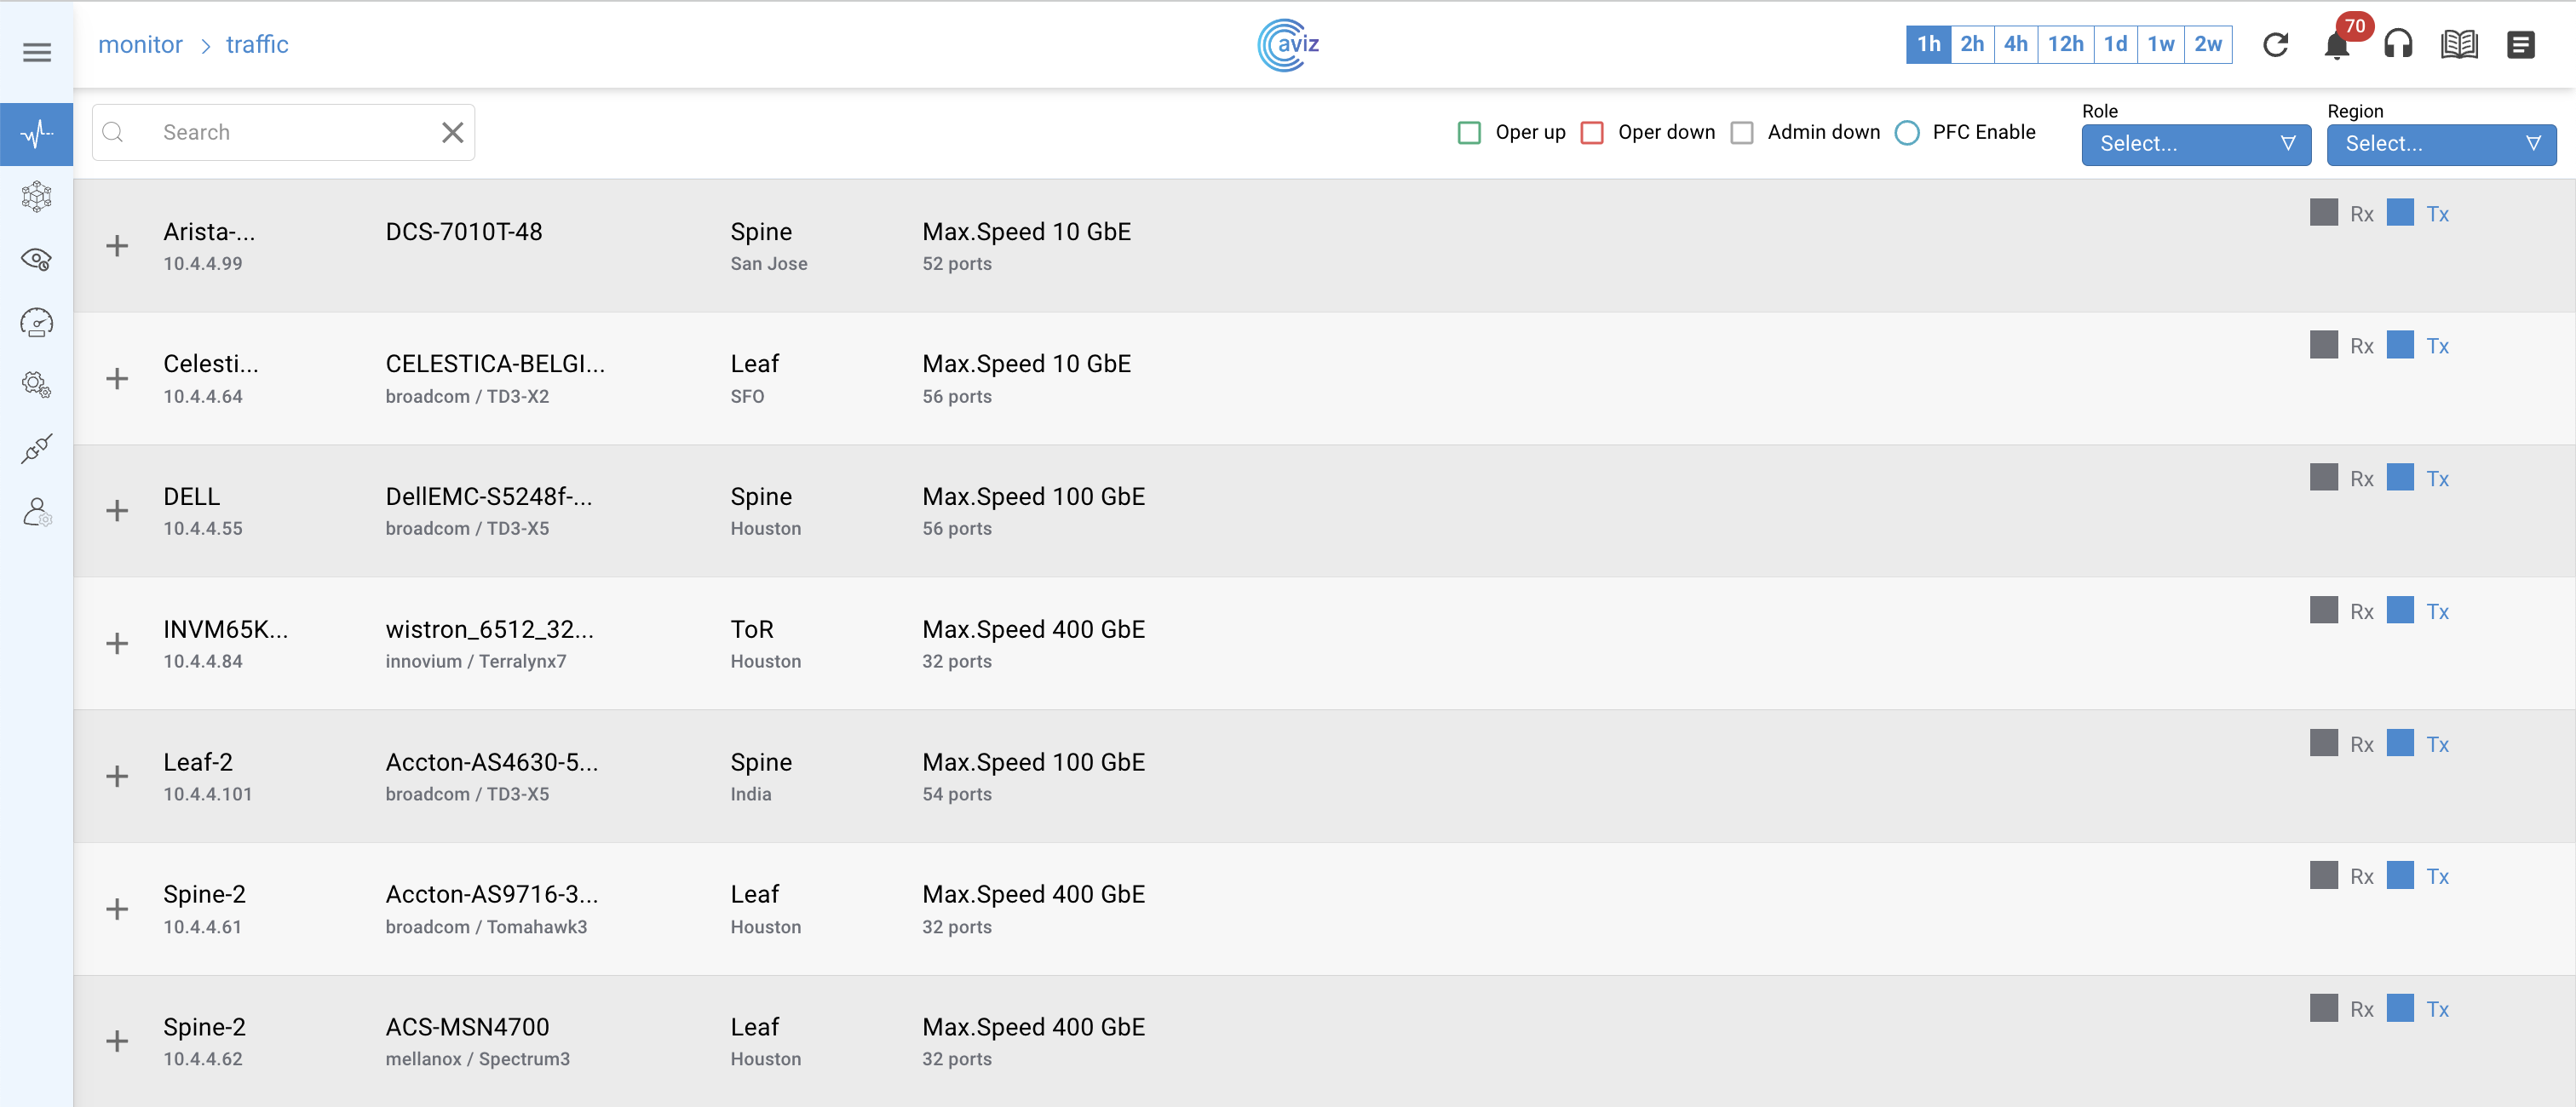The height and width of the screenshot is (1107, 2576).
Task: Select the eye visibility sidebar icon
Action: pos(37,260)
